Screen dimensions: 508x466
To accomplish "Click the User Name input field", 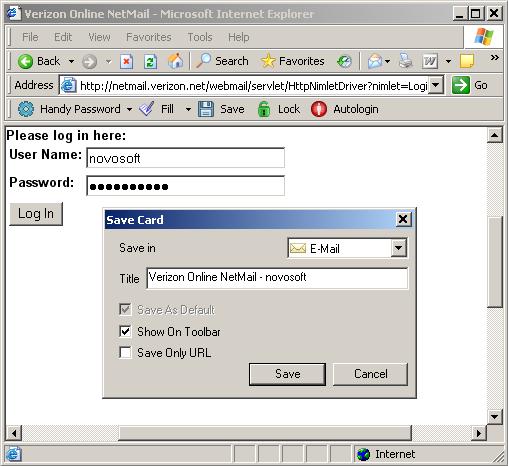I will coord(186,158).
